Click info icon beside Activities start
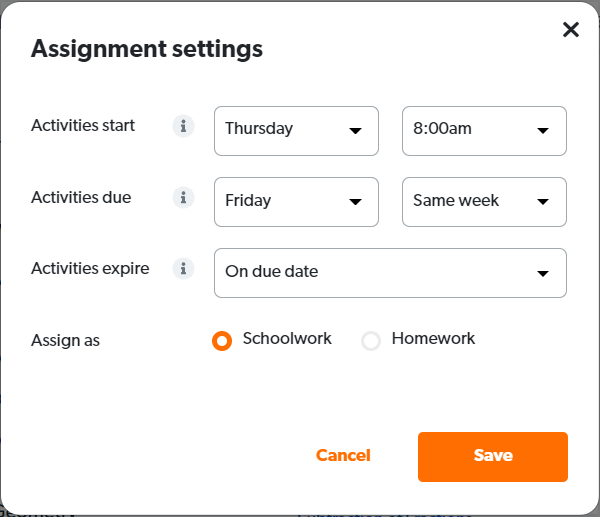 pyautogui.click(x=182, y=126)
